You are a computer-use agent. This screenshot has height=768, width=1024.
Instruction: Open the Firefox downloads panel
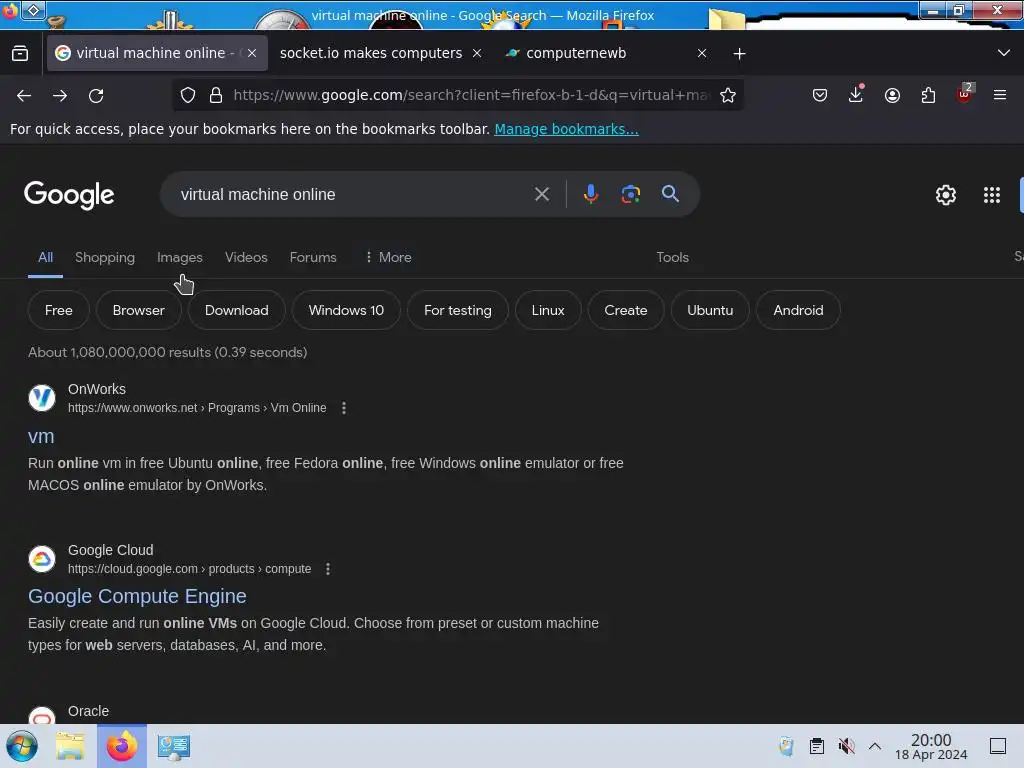tap(856, 95)
